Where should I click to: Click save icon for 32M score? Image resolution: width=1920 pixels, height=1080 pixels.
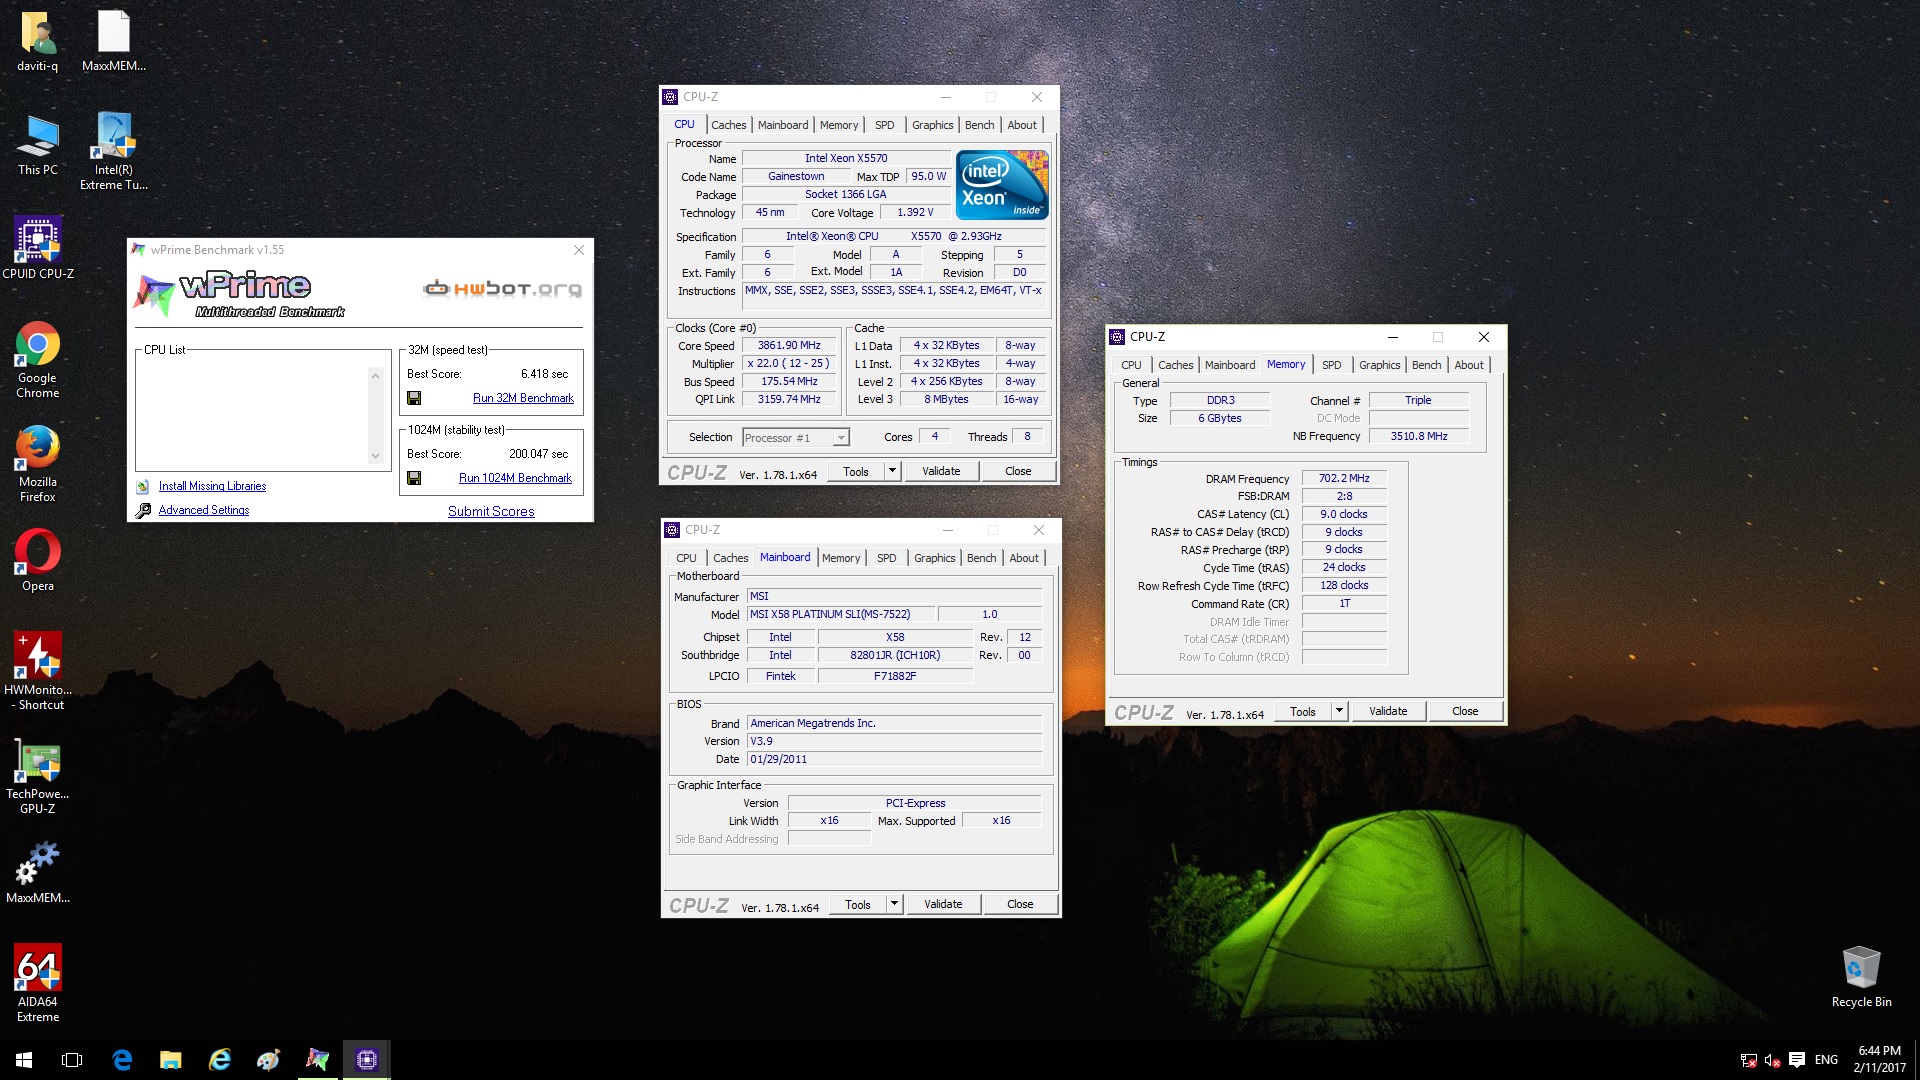[414, 398]
